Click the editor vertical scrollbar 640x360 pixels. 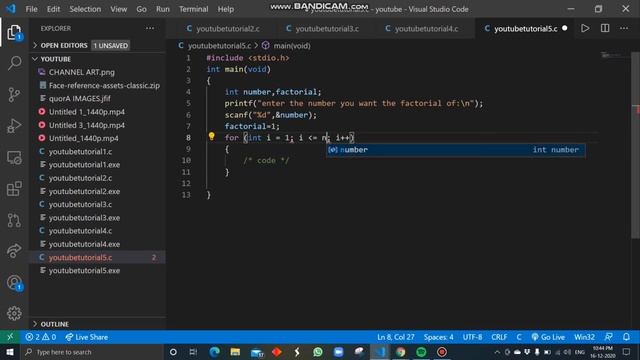(x=635, y=145)
